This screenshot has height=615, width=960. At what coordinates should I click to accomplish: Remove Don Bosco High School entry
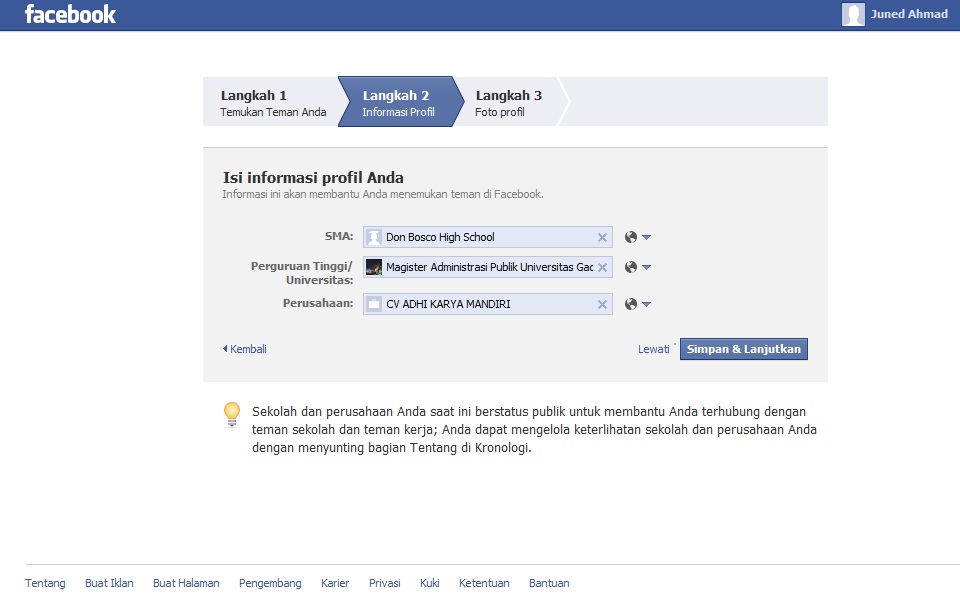tap(602, 238)
